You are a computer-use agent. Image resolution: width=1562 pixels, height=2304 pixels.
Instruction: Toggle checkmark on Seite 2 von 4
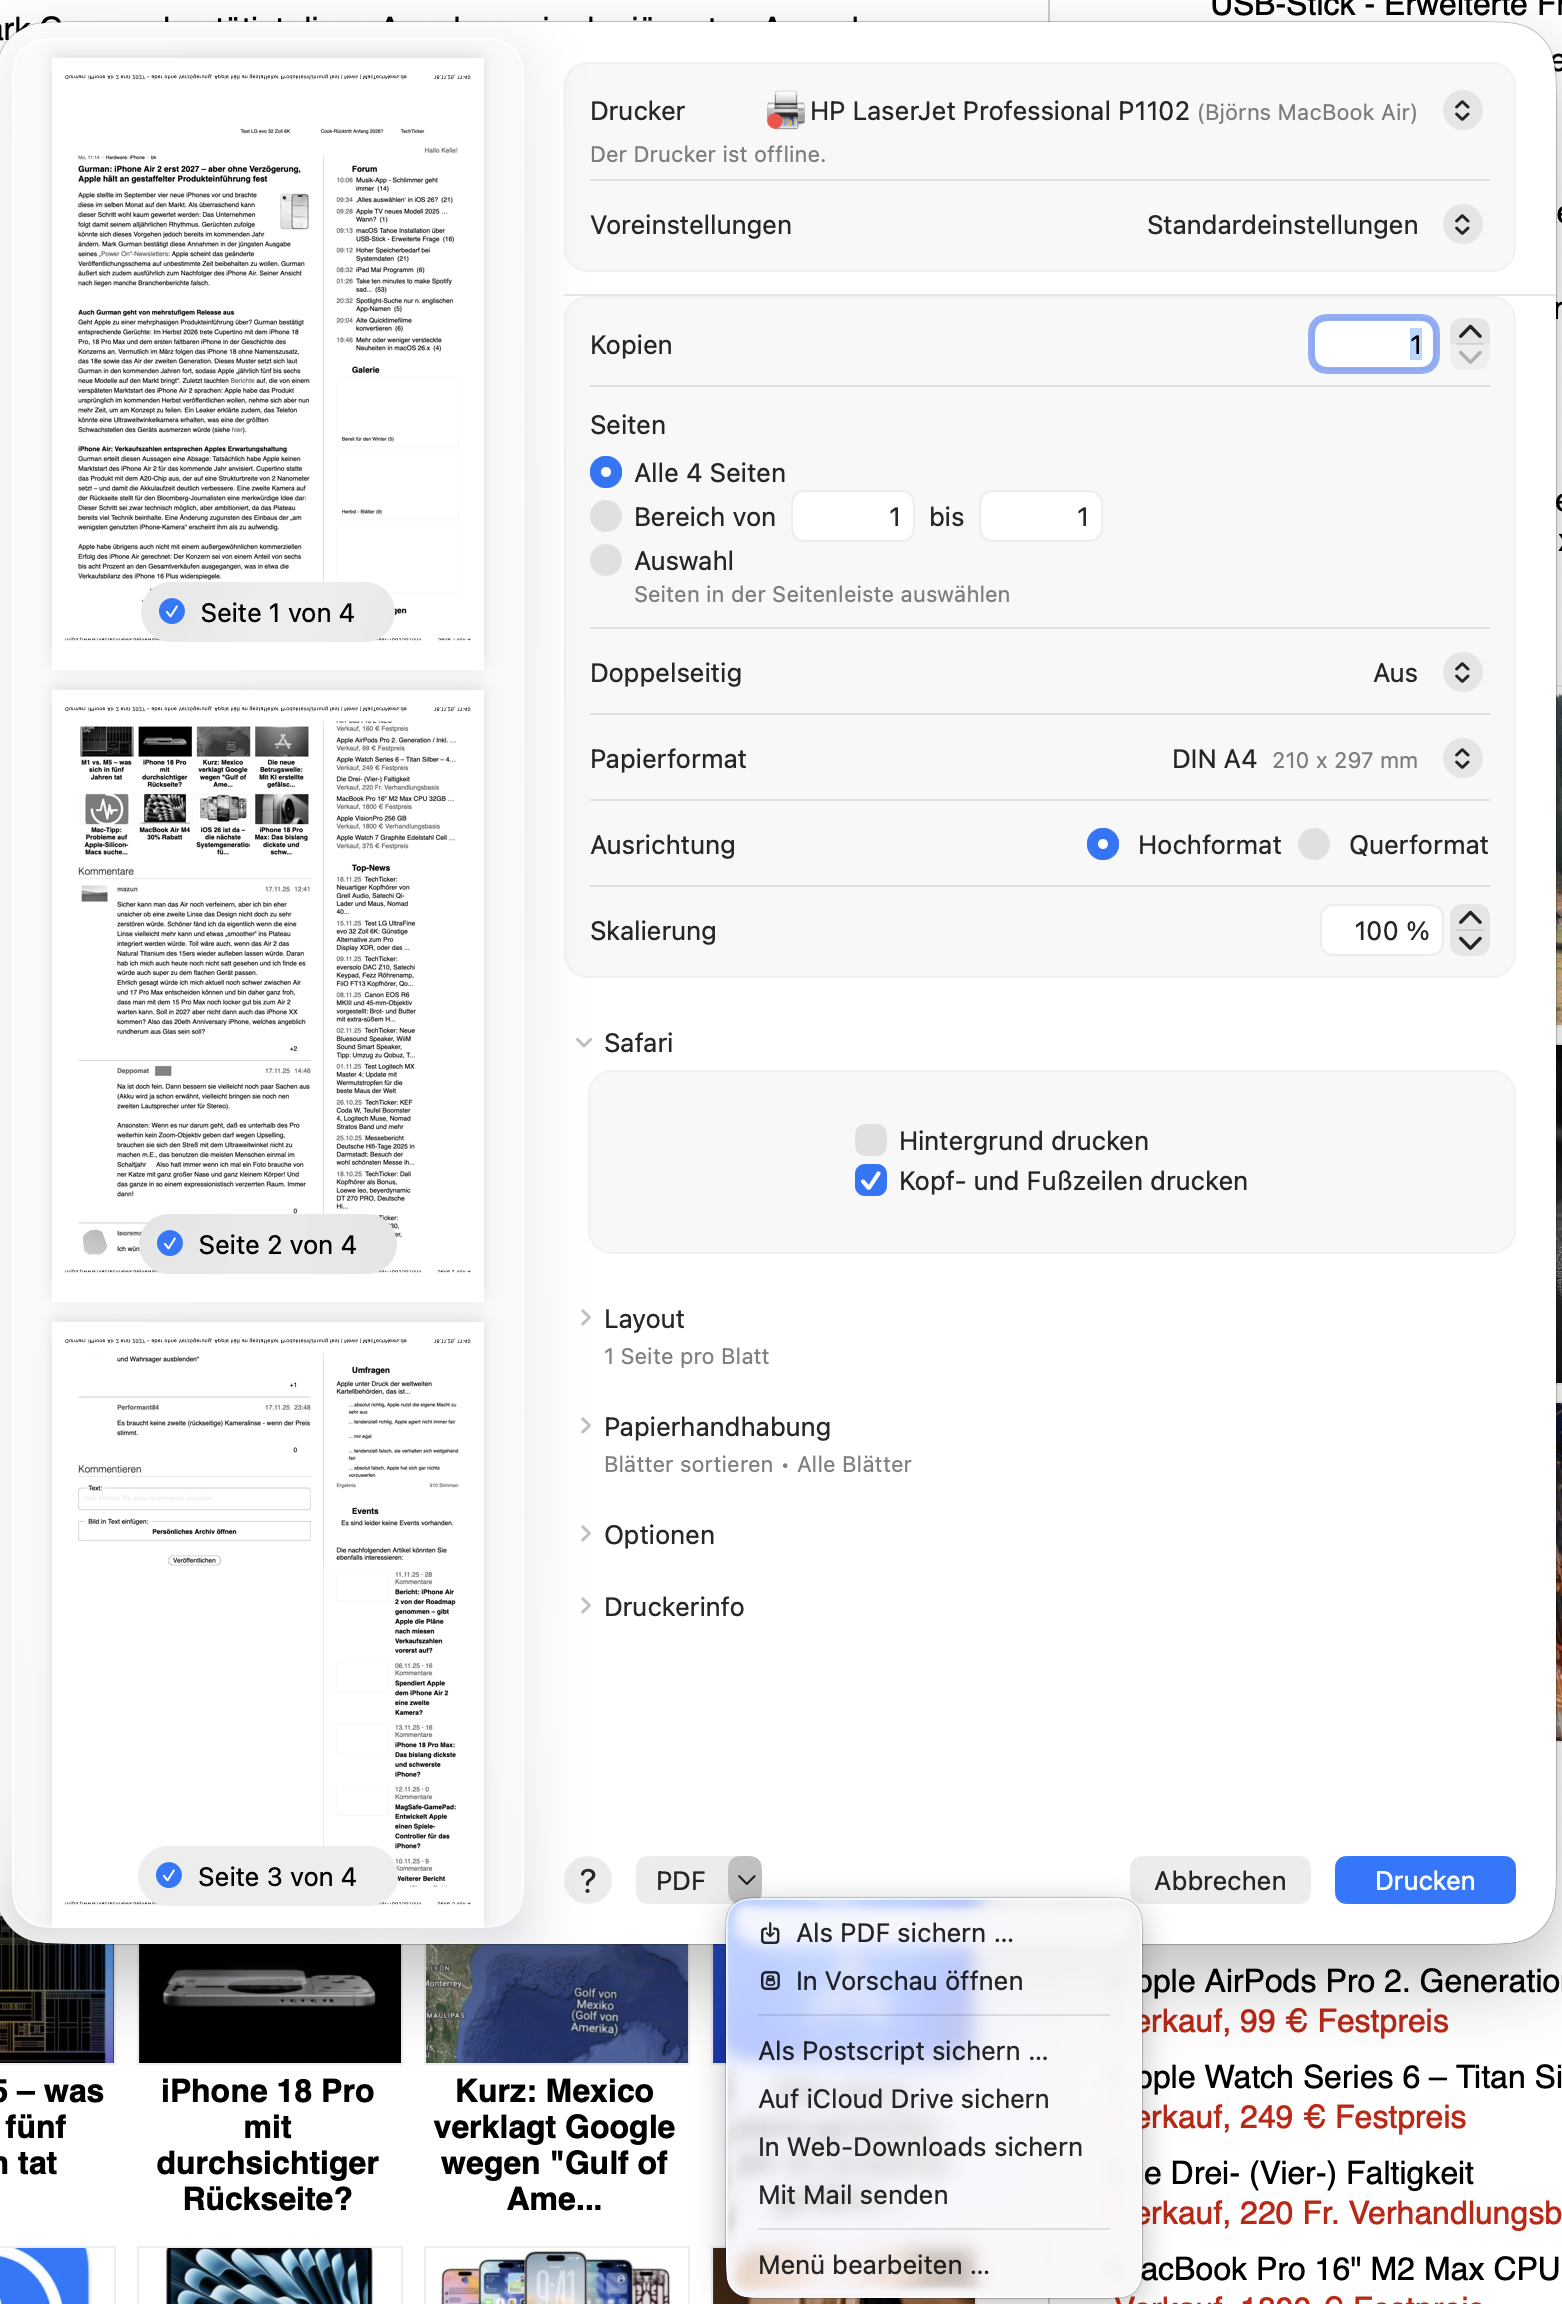(171, 1244)
